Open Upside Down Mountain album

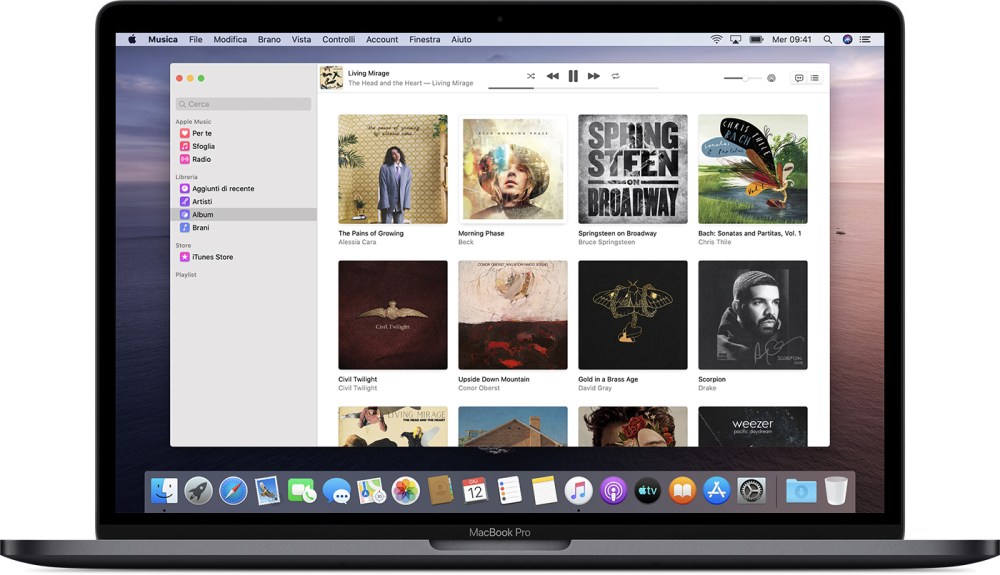tap(513, 315)
